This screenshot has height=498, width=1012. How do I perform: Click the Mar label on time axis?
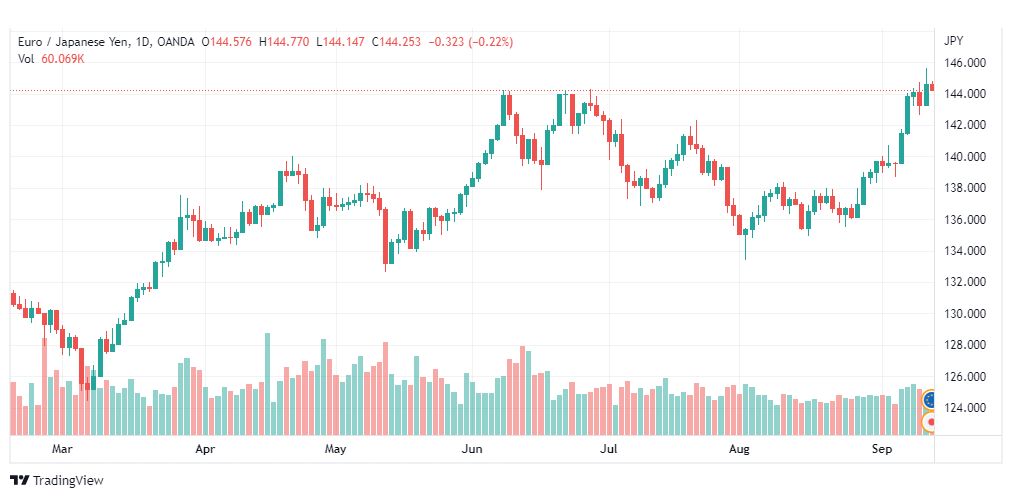tap(62, 449)
